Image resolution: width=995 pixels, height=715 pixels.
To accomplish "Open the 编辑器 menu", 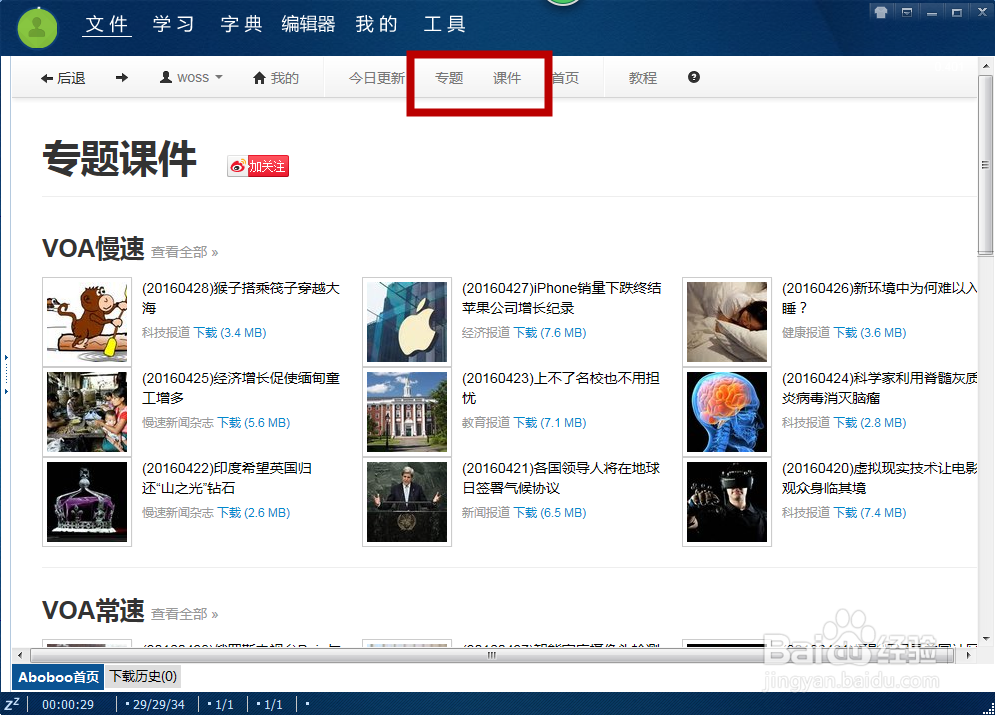I will coord(308,24).
